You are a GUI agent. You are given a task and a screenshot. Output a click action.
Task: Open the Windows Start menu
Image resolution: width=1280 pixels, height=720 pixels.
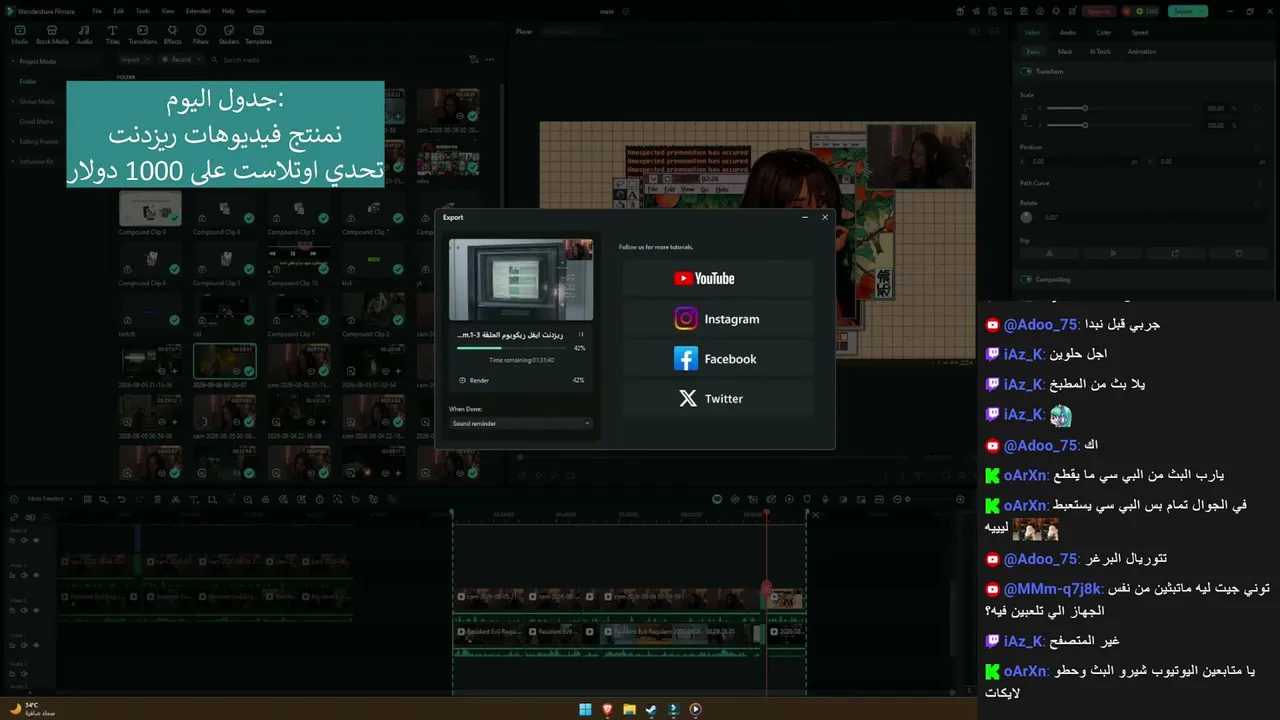[x=585, y=709]
